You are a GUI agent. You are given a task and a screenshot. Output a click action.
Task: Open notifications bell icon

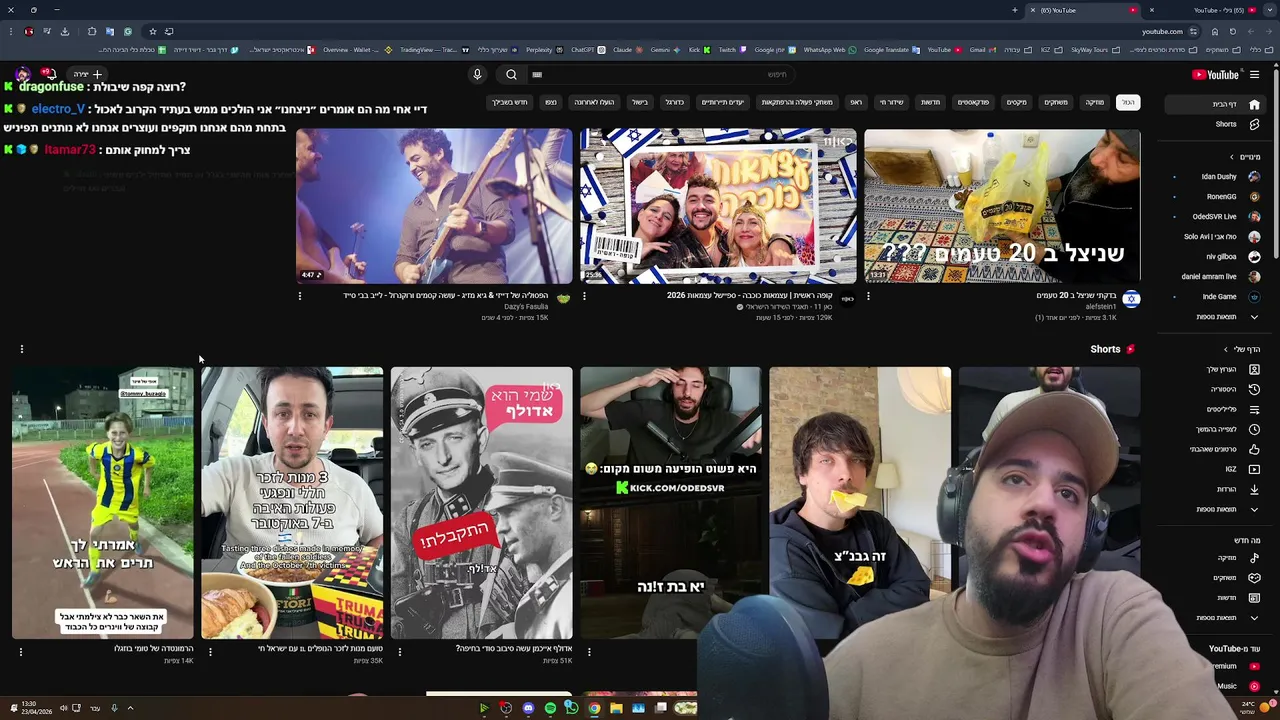click(49, 74)
